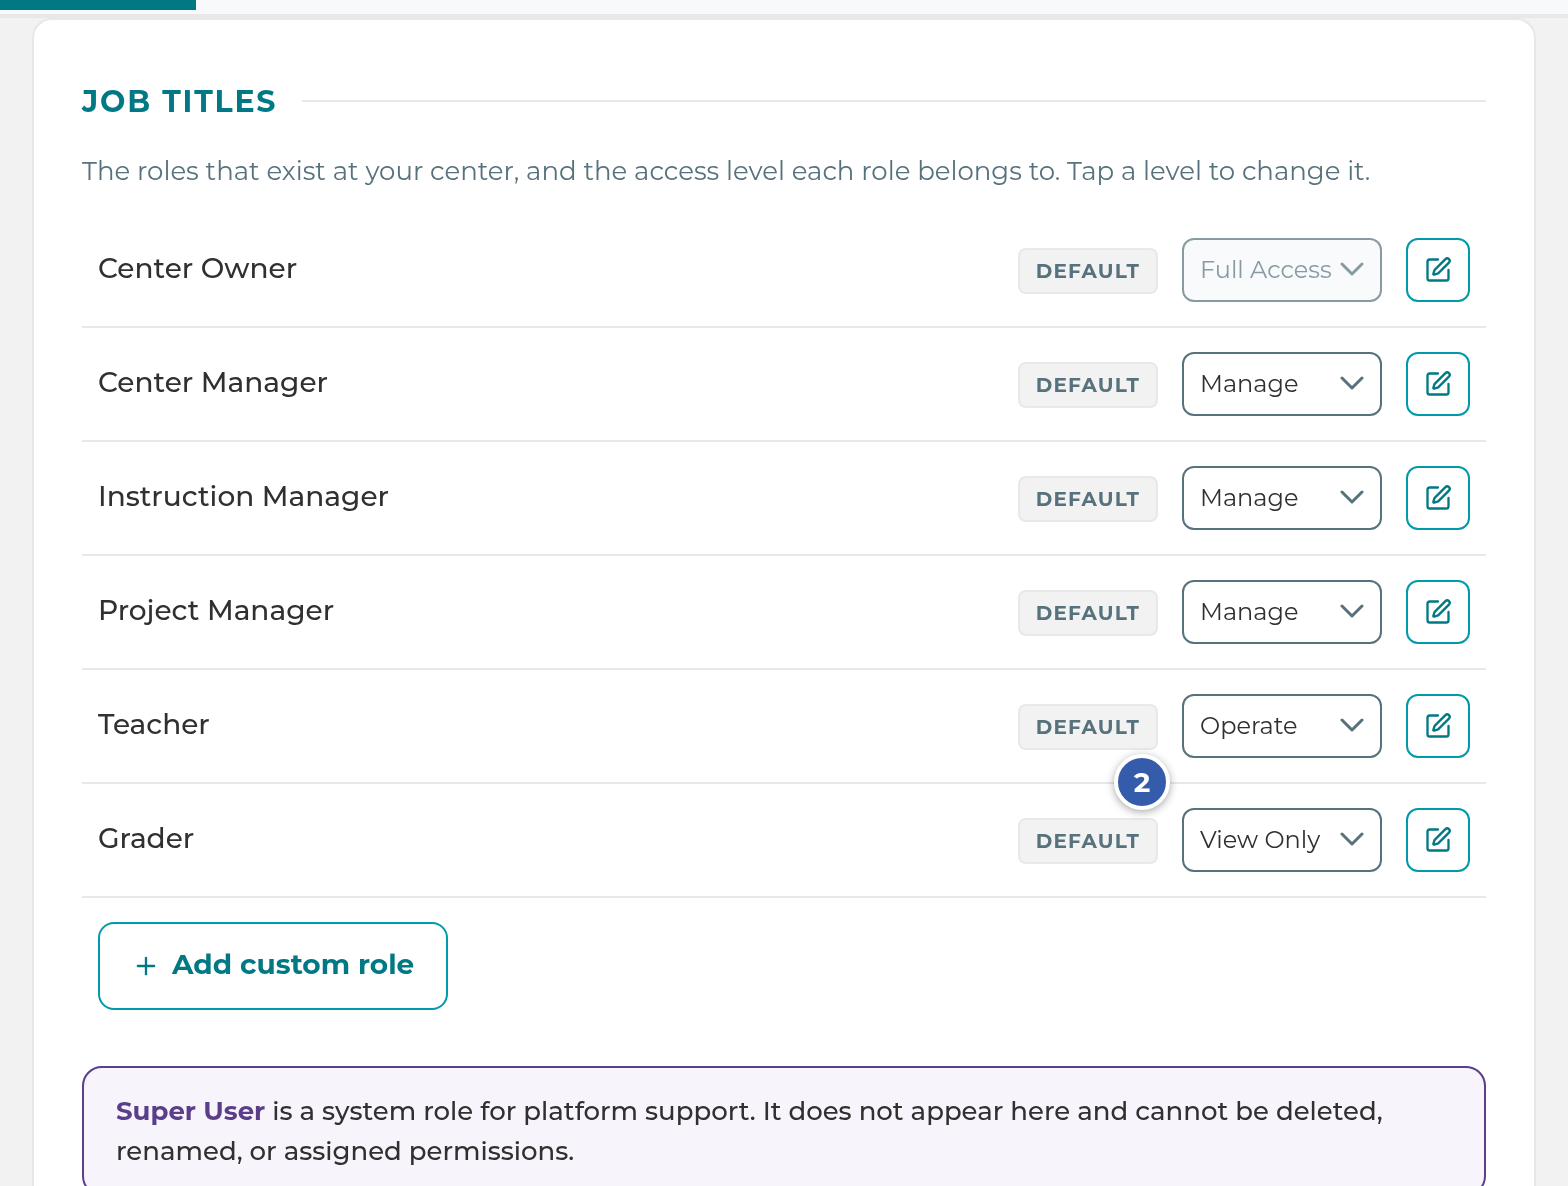Edit the Center Owner job title
Screen dimensions: 1568x1186
[1437, 270]
